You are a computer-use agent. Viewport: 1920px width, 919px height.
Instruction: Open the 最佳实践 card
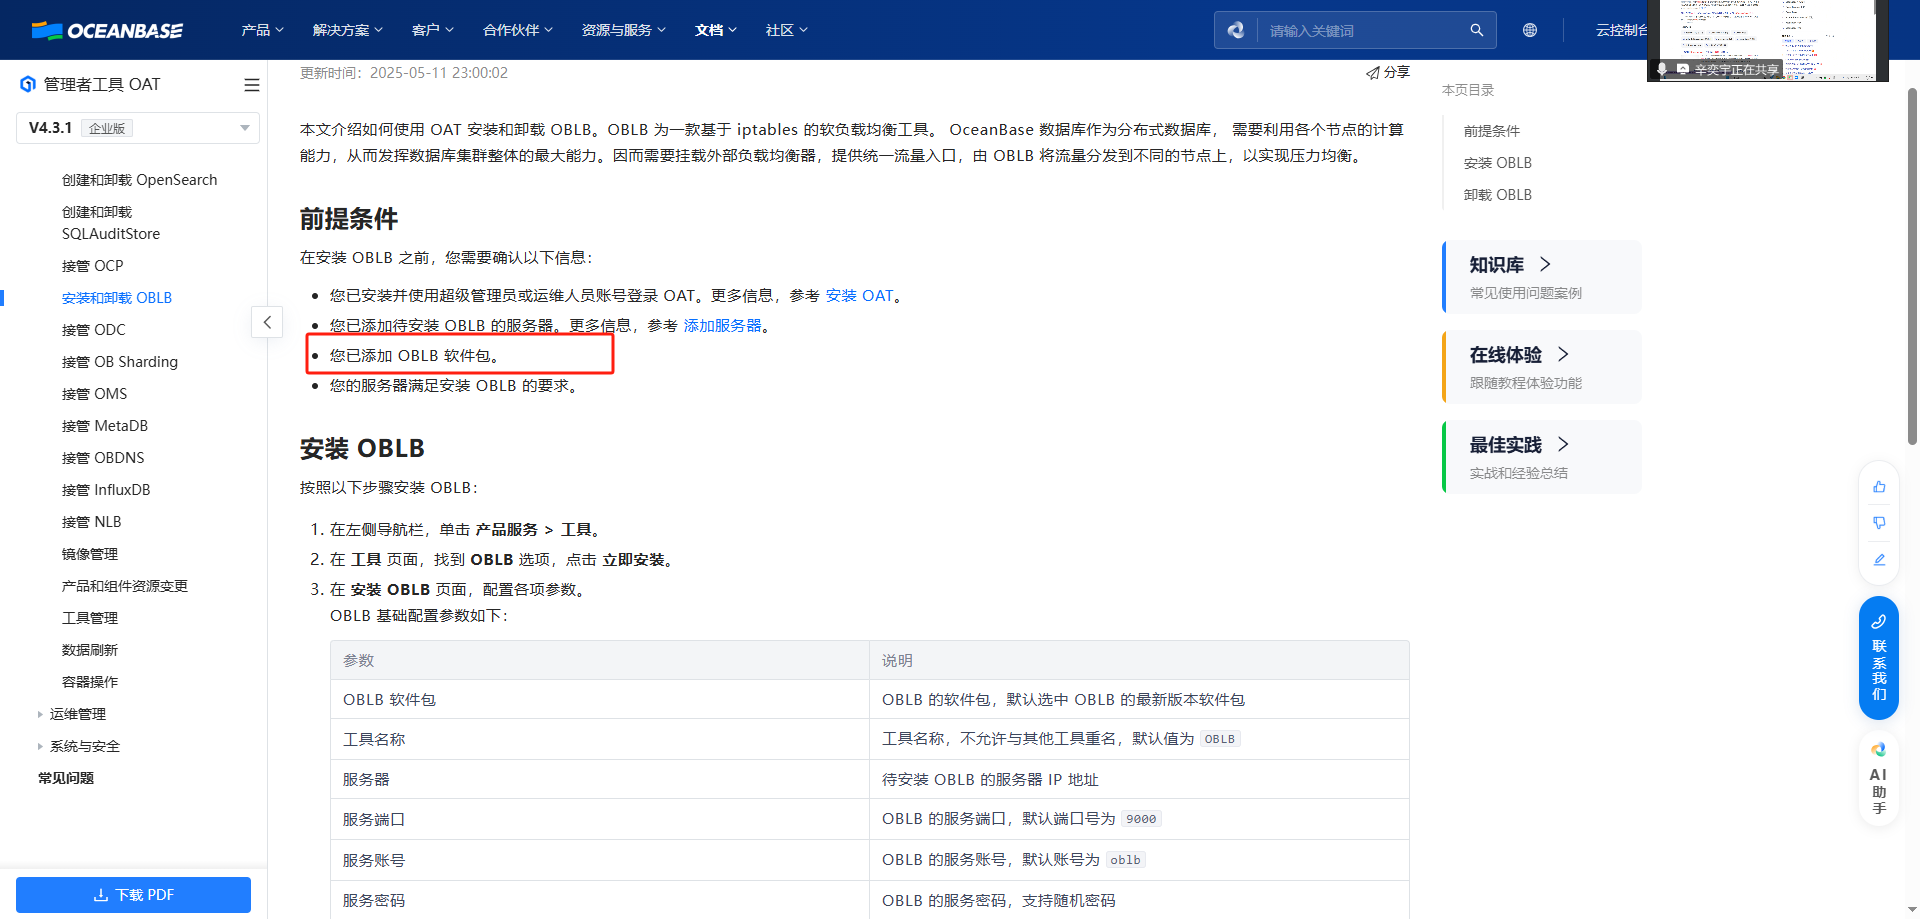1542,457
